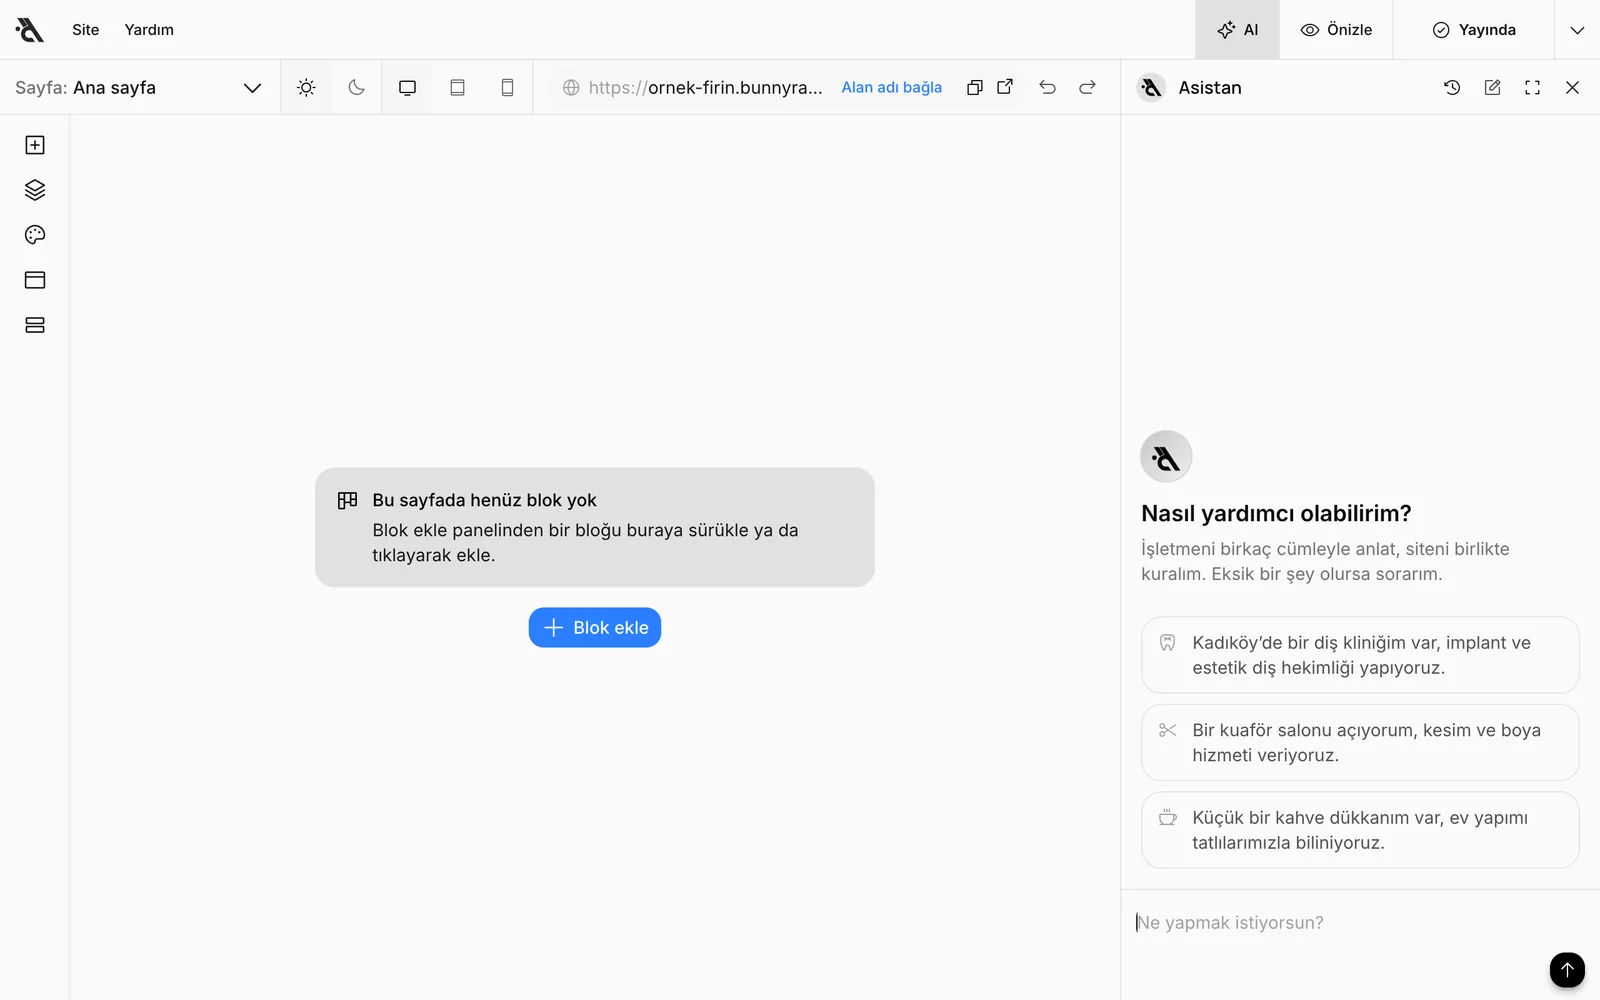Viewport: 1600px width, 1000px height.
Task: Open the sections list icon in sidebar
Action: [35, 325]
